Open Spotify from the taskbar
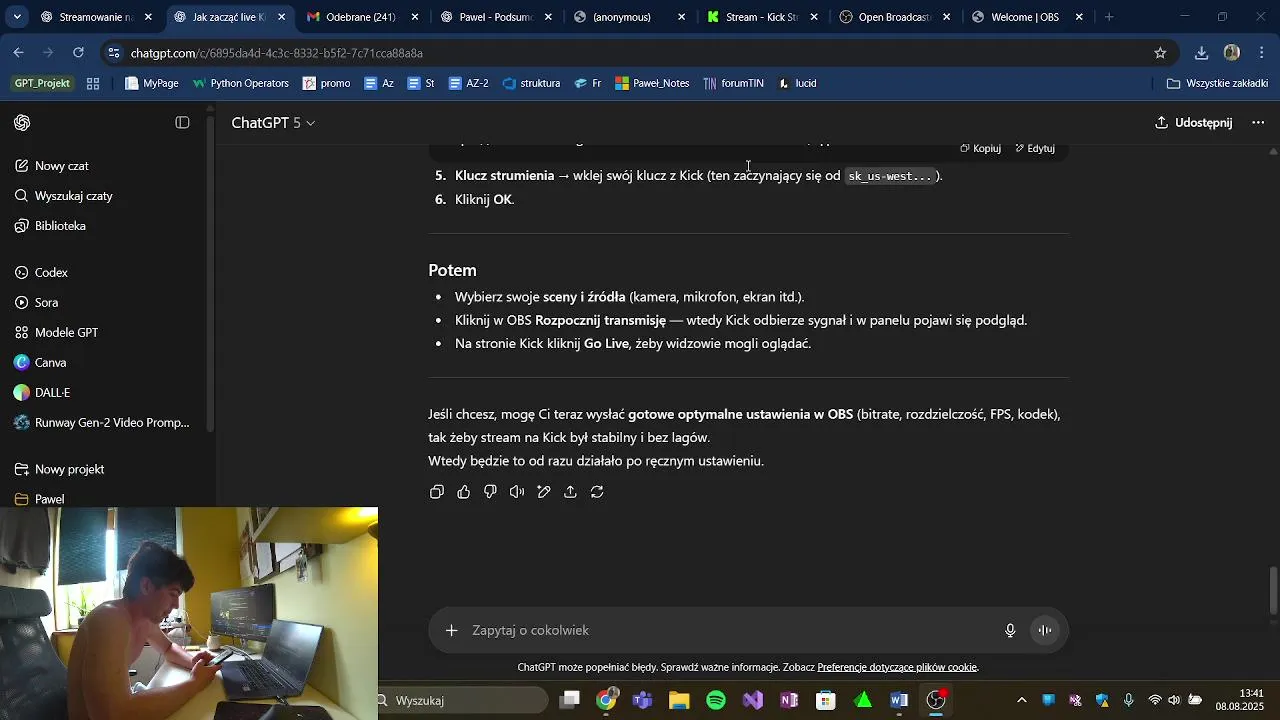The image size is (1280, 720). point(716,700)
